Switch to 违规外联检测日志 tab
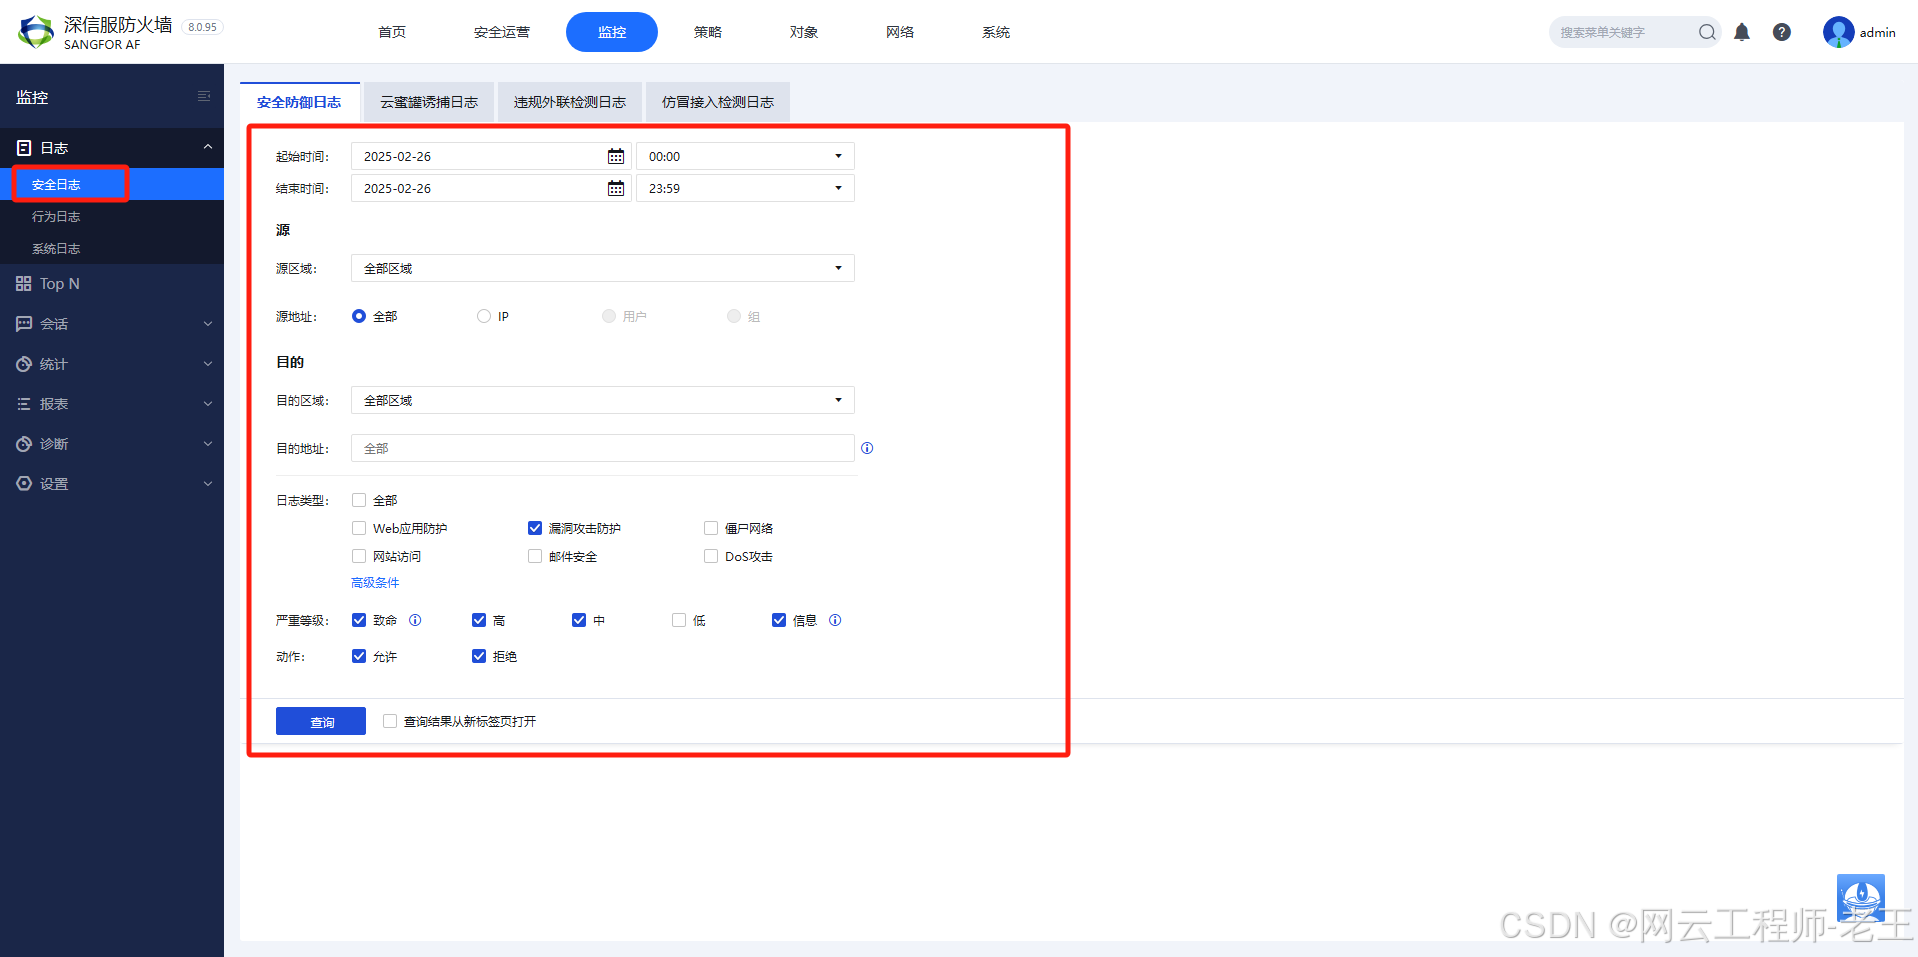 coord(570,102)
